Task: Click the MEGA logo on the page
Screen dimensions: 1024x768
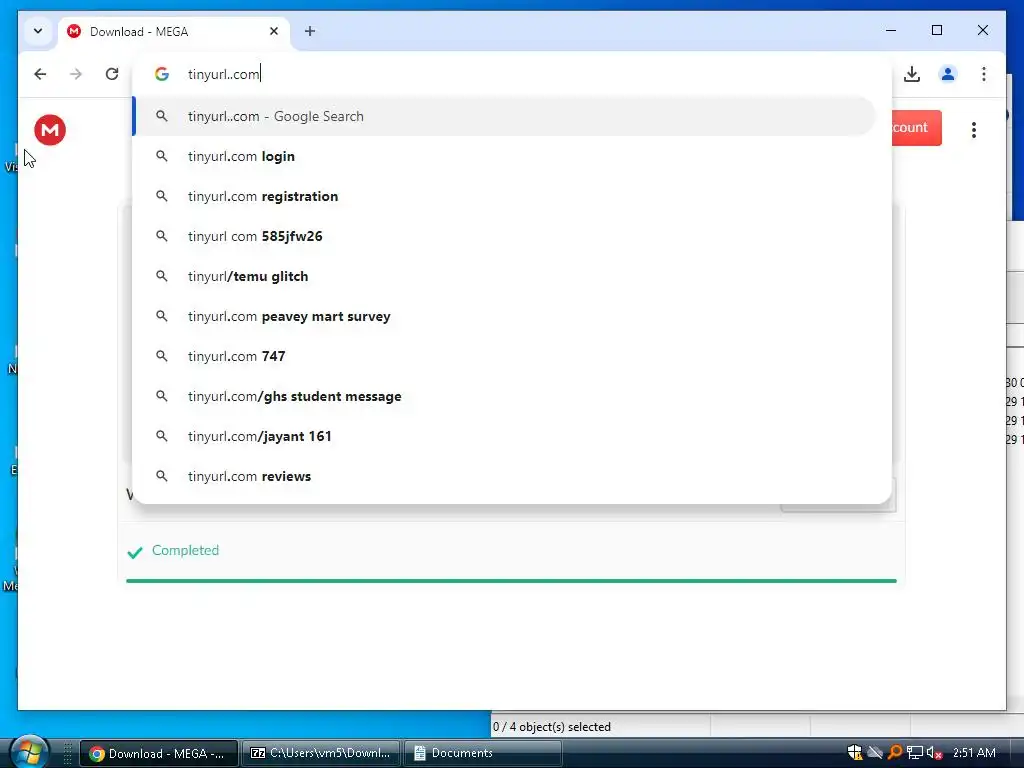Action: click(50, 130)
